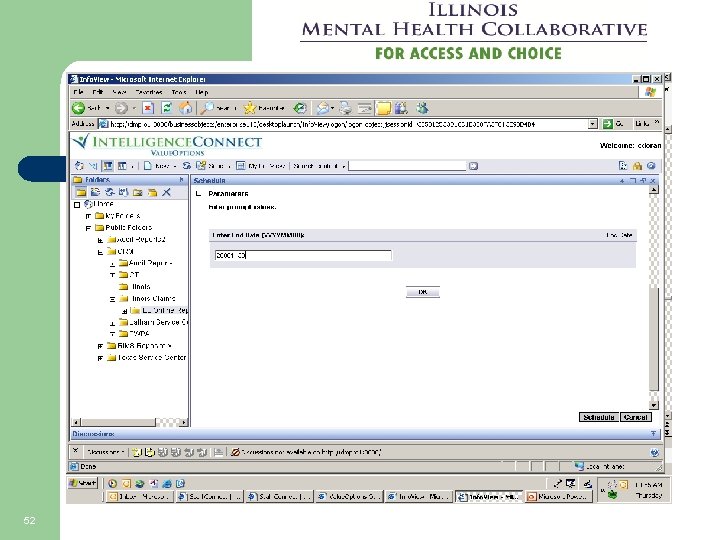Switch to Microsoft PowerPoint taskbar button
Image resolution: width=720 pixels, height=540 pixels.
(x=559, y=496)
